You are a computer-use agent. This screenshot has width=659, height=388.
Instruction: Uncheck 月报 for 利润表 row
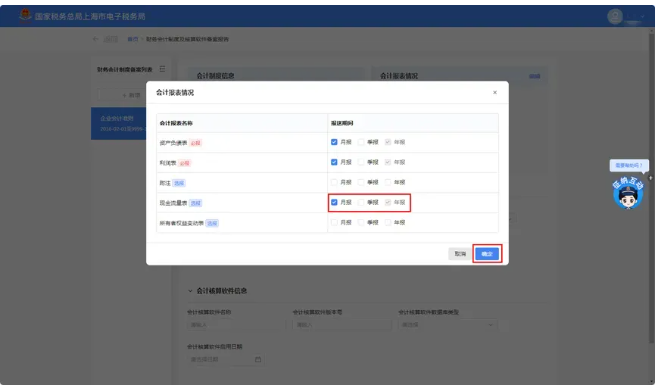[334, 162]
